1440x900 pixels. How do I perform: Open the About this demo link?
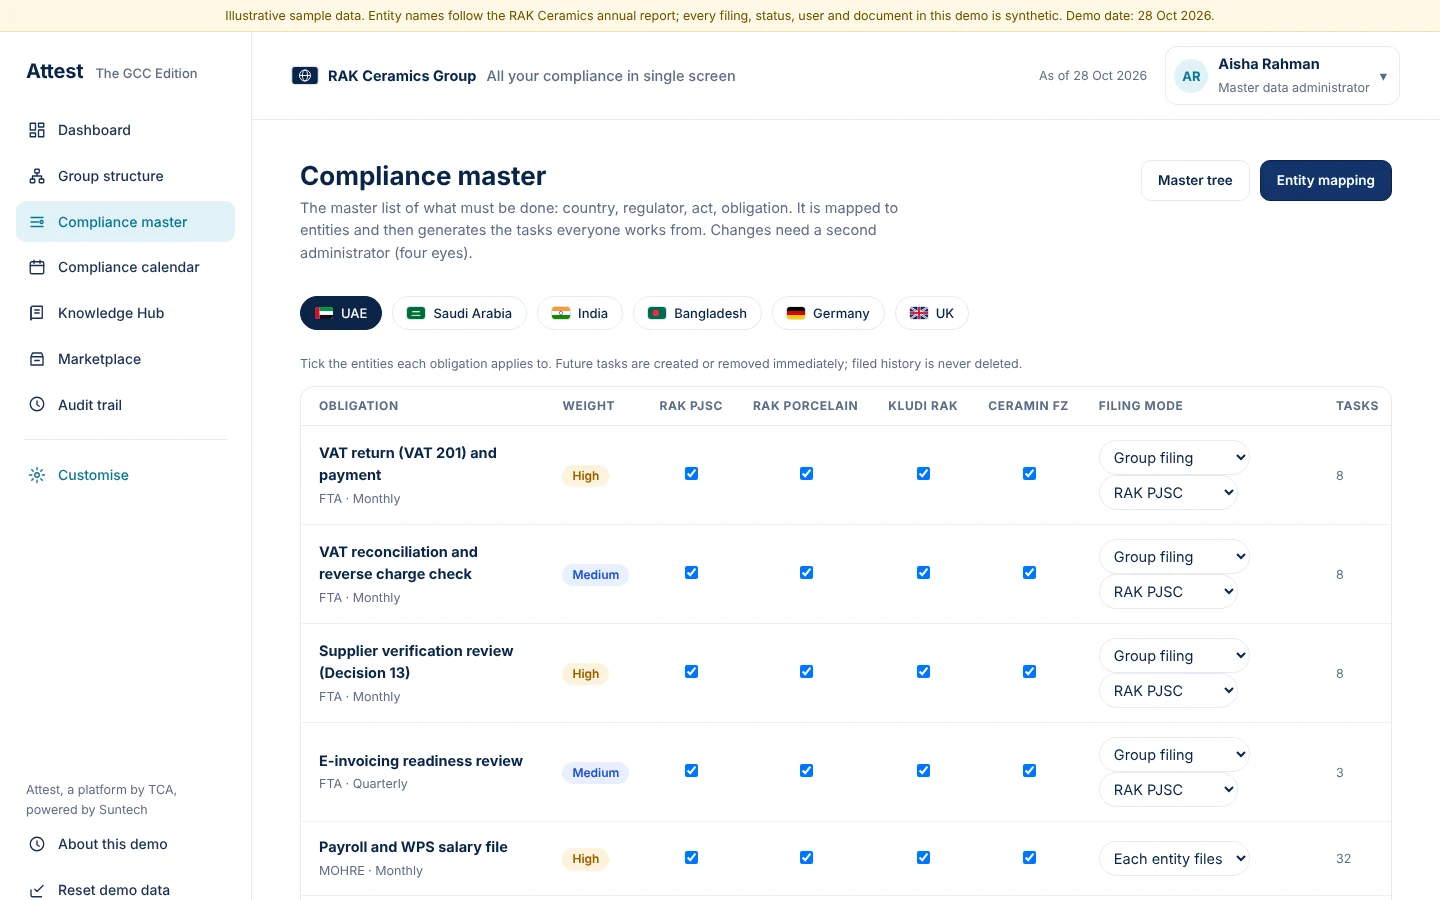125,844
